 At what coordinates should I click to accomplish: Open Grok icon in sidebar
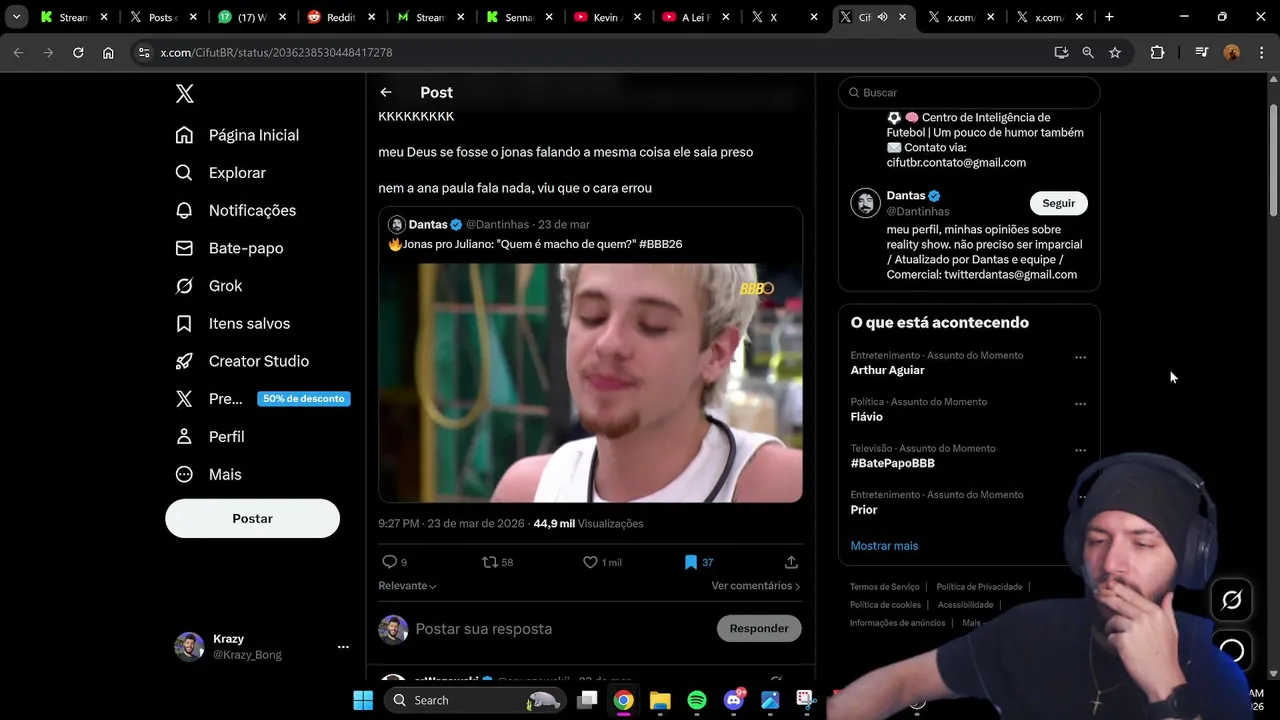[x=184, y=286]
